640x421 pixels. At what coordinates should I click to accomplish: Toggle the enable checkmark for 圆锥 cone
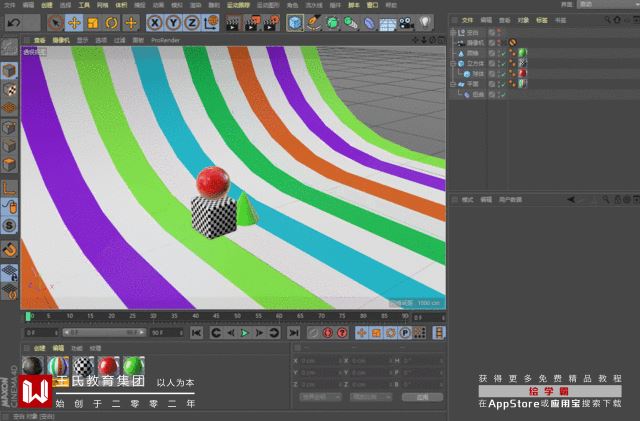pos(503,53)
